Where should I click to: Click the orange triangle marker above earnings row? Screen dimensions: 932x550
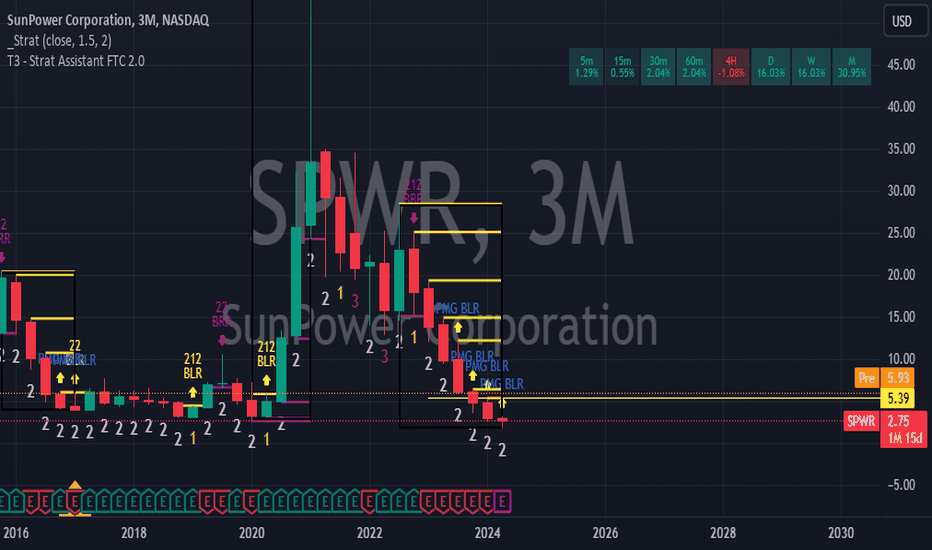pos(74,485)
